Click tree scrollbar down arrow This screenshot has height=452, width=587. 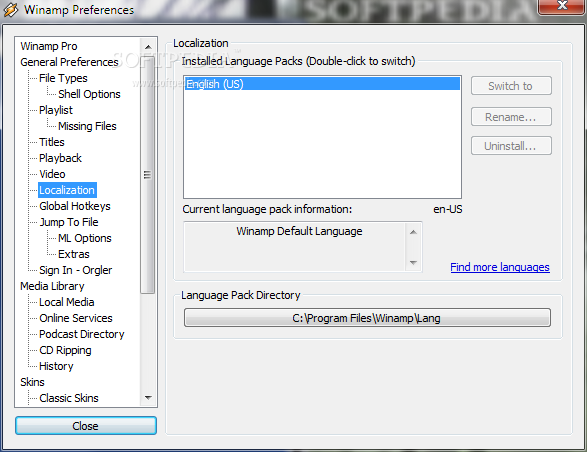[x=148, y=398]
